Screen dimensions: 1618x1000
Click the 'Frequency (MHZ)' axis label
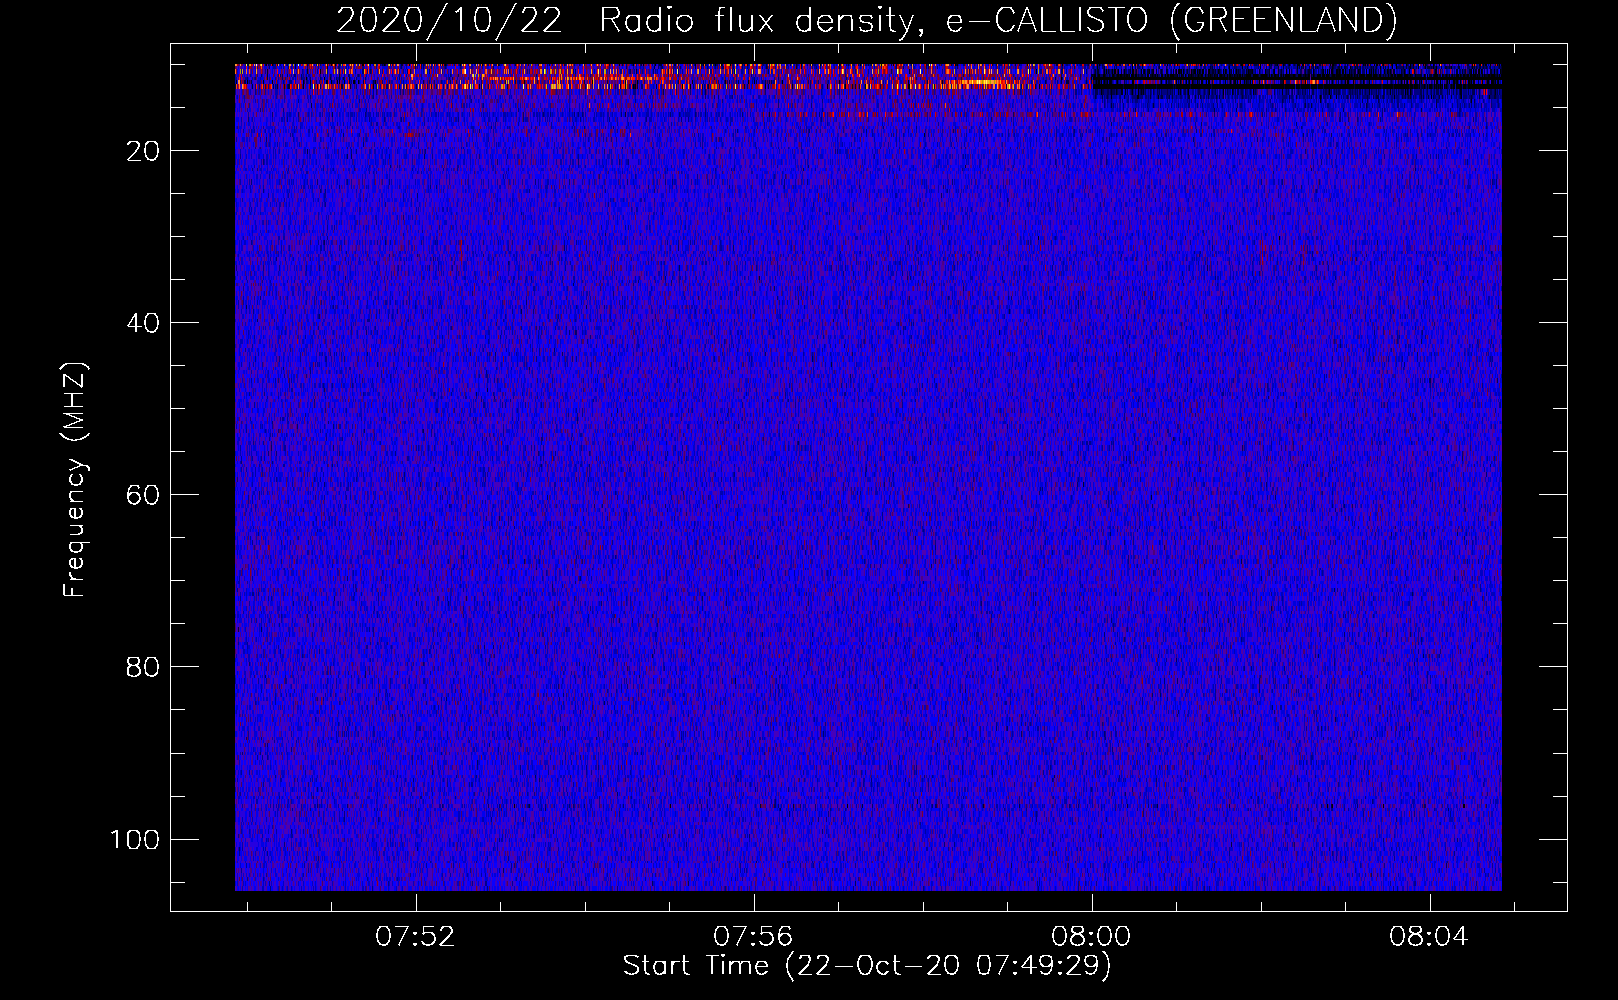coord(75,480)
